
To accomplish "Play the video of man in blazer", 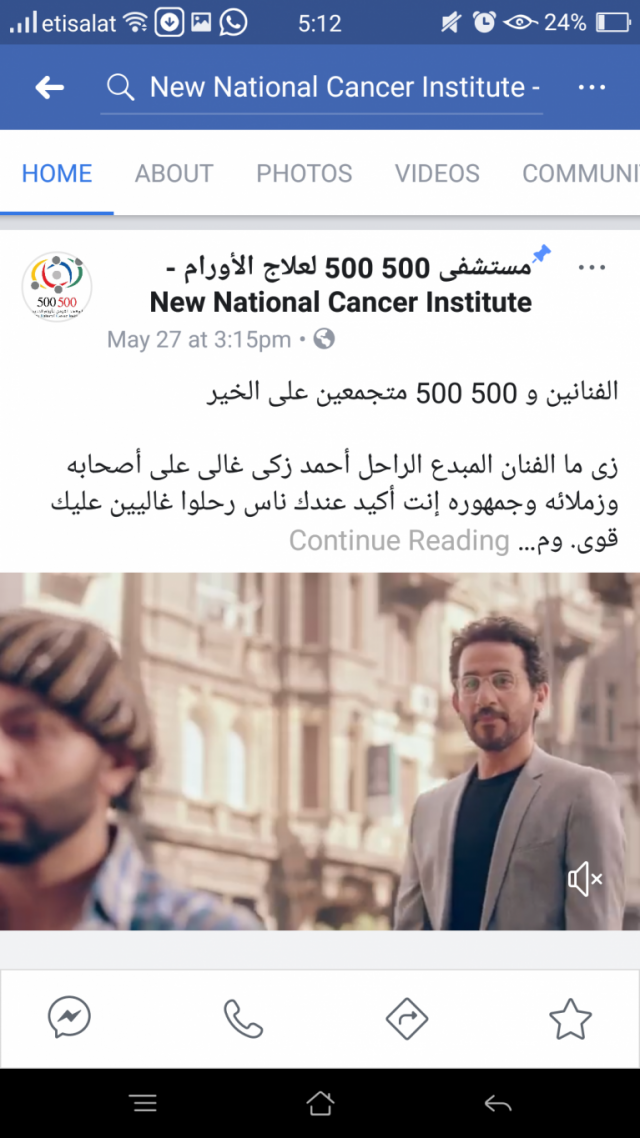I will coord(320,751).
